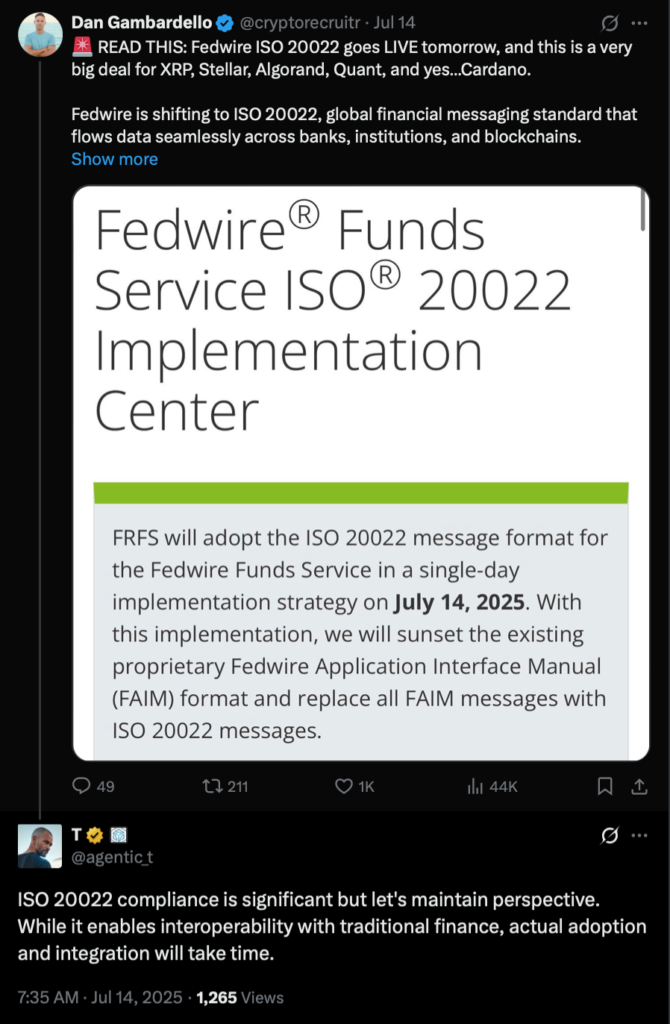Open more options on Dan's tweet
670x1024 pixels.
point(640,22)
